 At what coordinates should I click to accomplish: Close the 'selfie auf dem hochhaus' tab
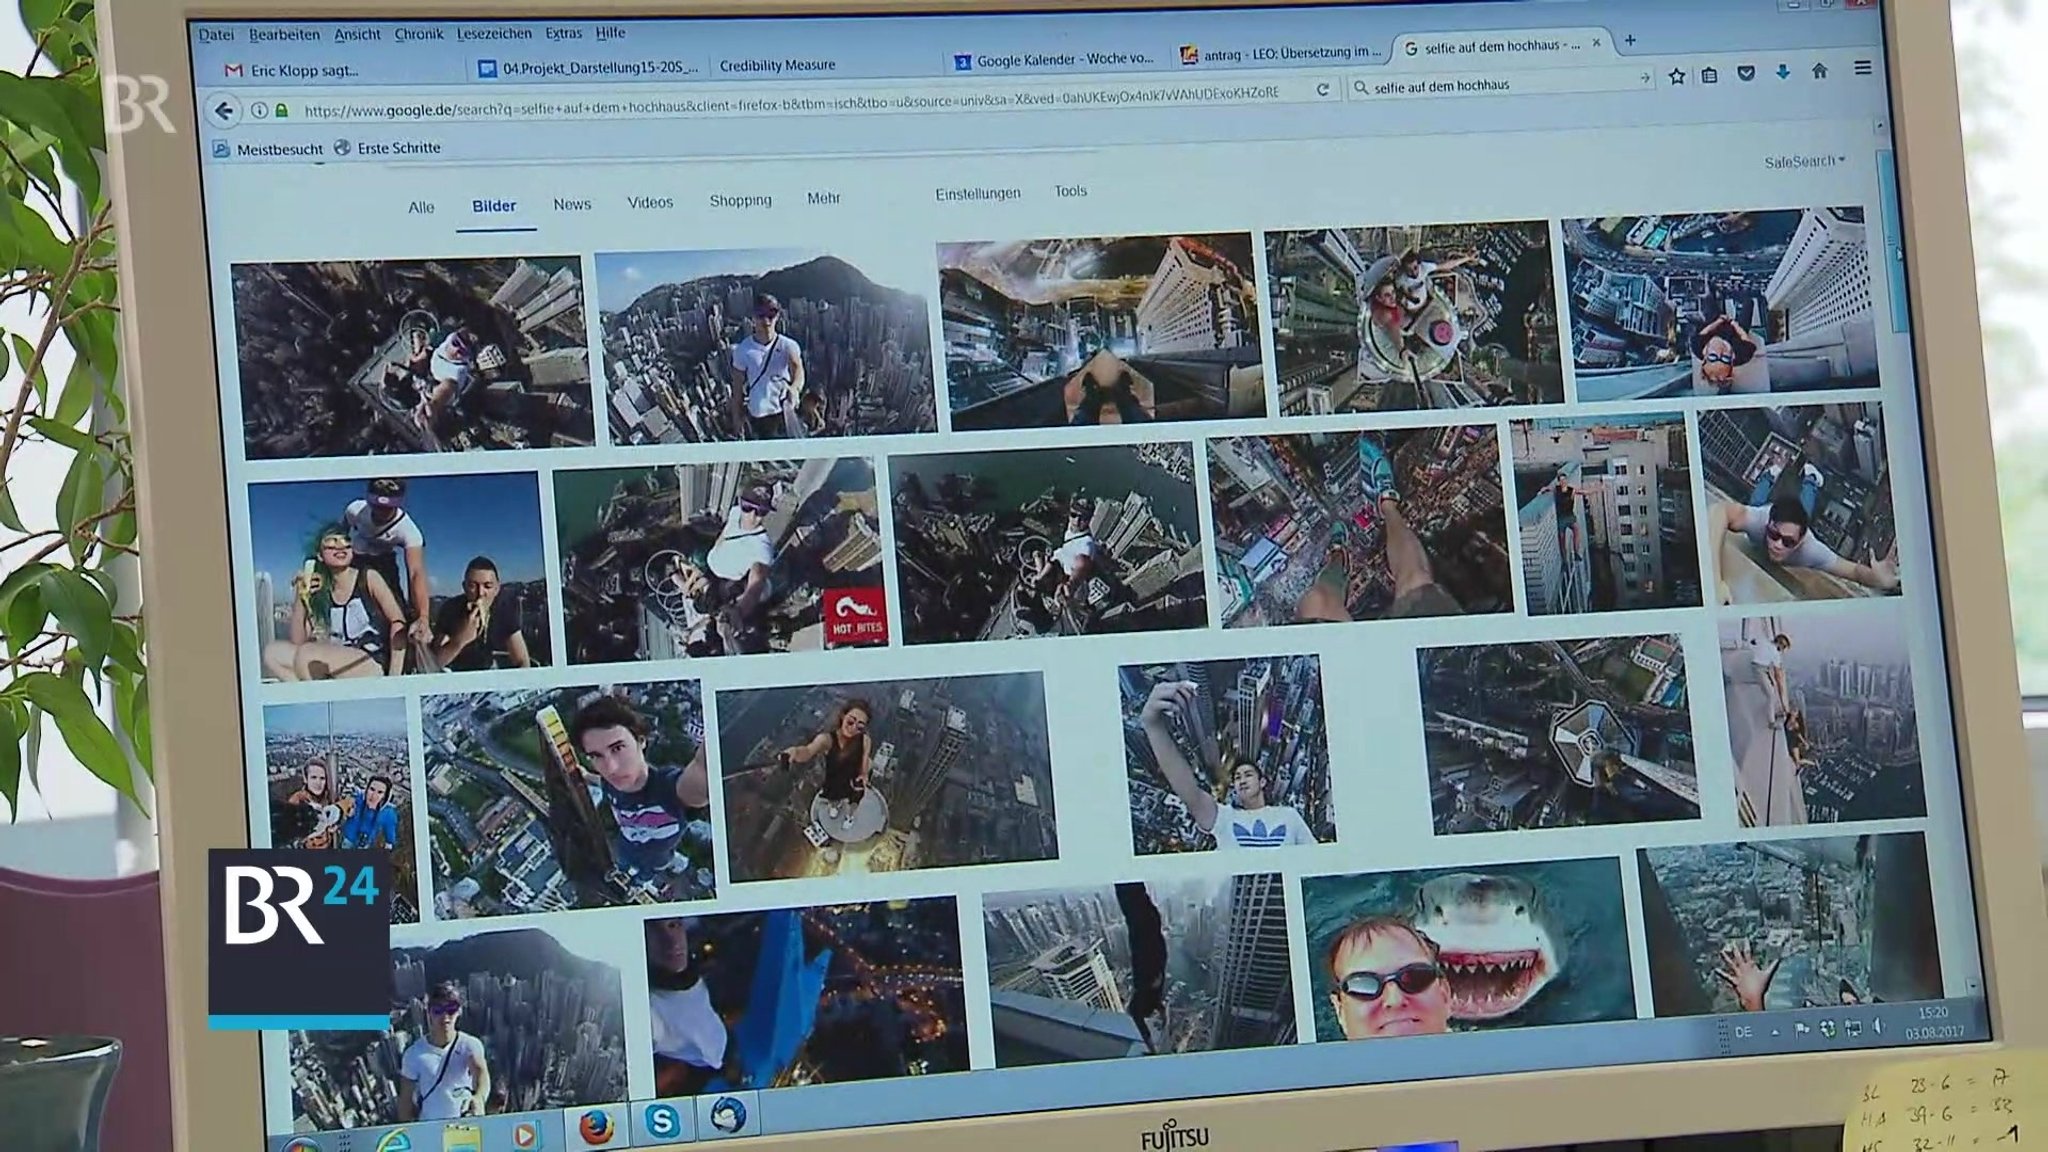[1596, 43]
